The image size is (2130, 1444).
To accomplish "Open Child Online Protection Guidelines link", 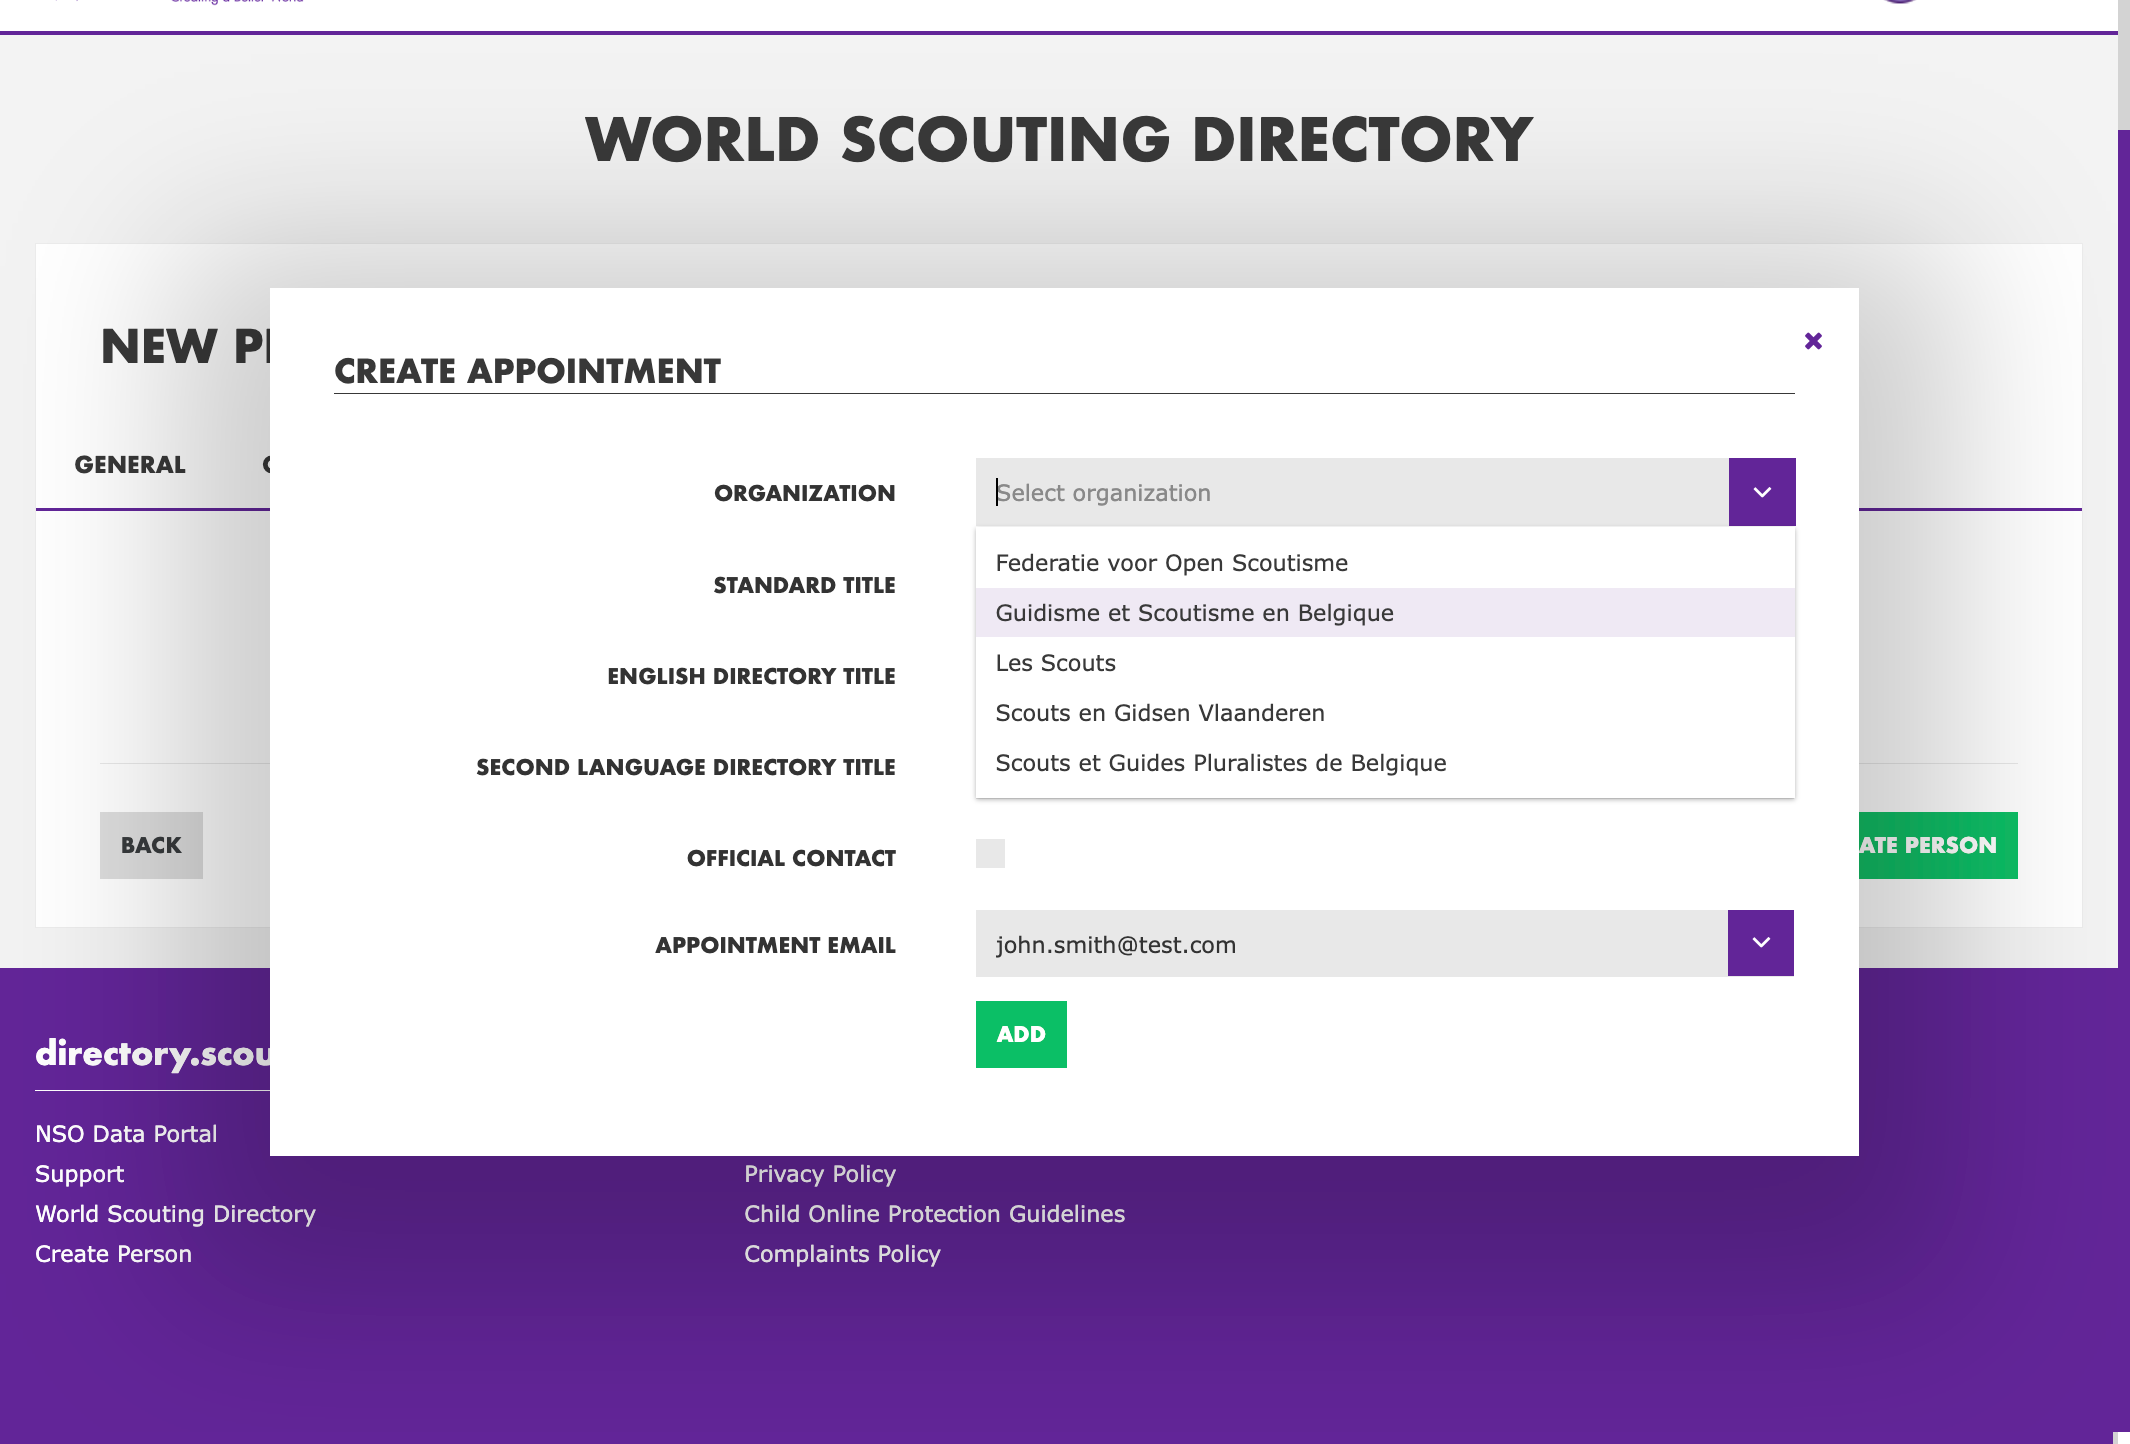I will (935, 1214).
